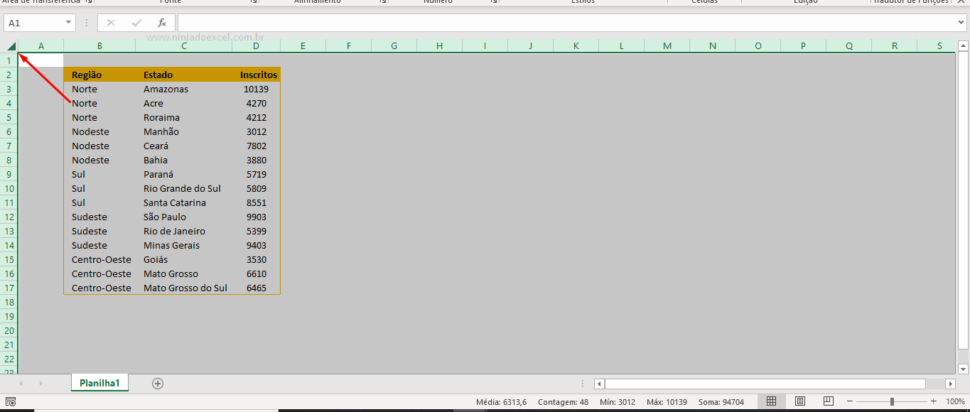Select the Minas Gerais cell
Viewport: 970px width, 412px height.
click(x=184, y=246)
